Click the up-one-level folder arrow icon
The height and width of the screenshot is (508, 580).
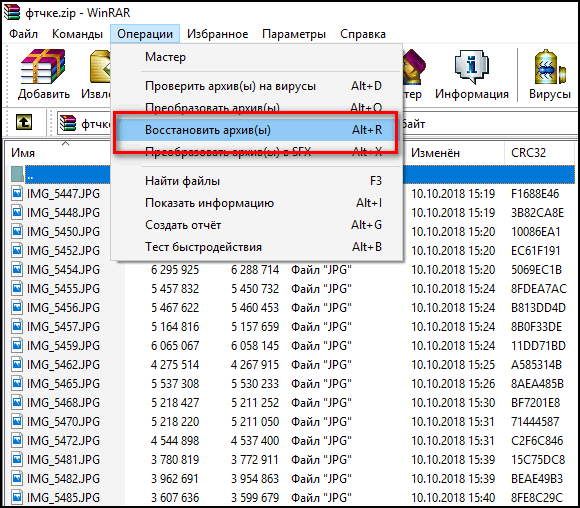[x=24, y=122]
